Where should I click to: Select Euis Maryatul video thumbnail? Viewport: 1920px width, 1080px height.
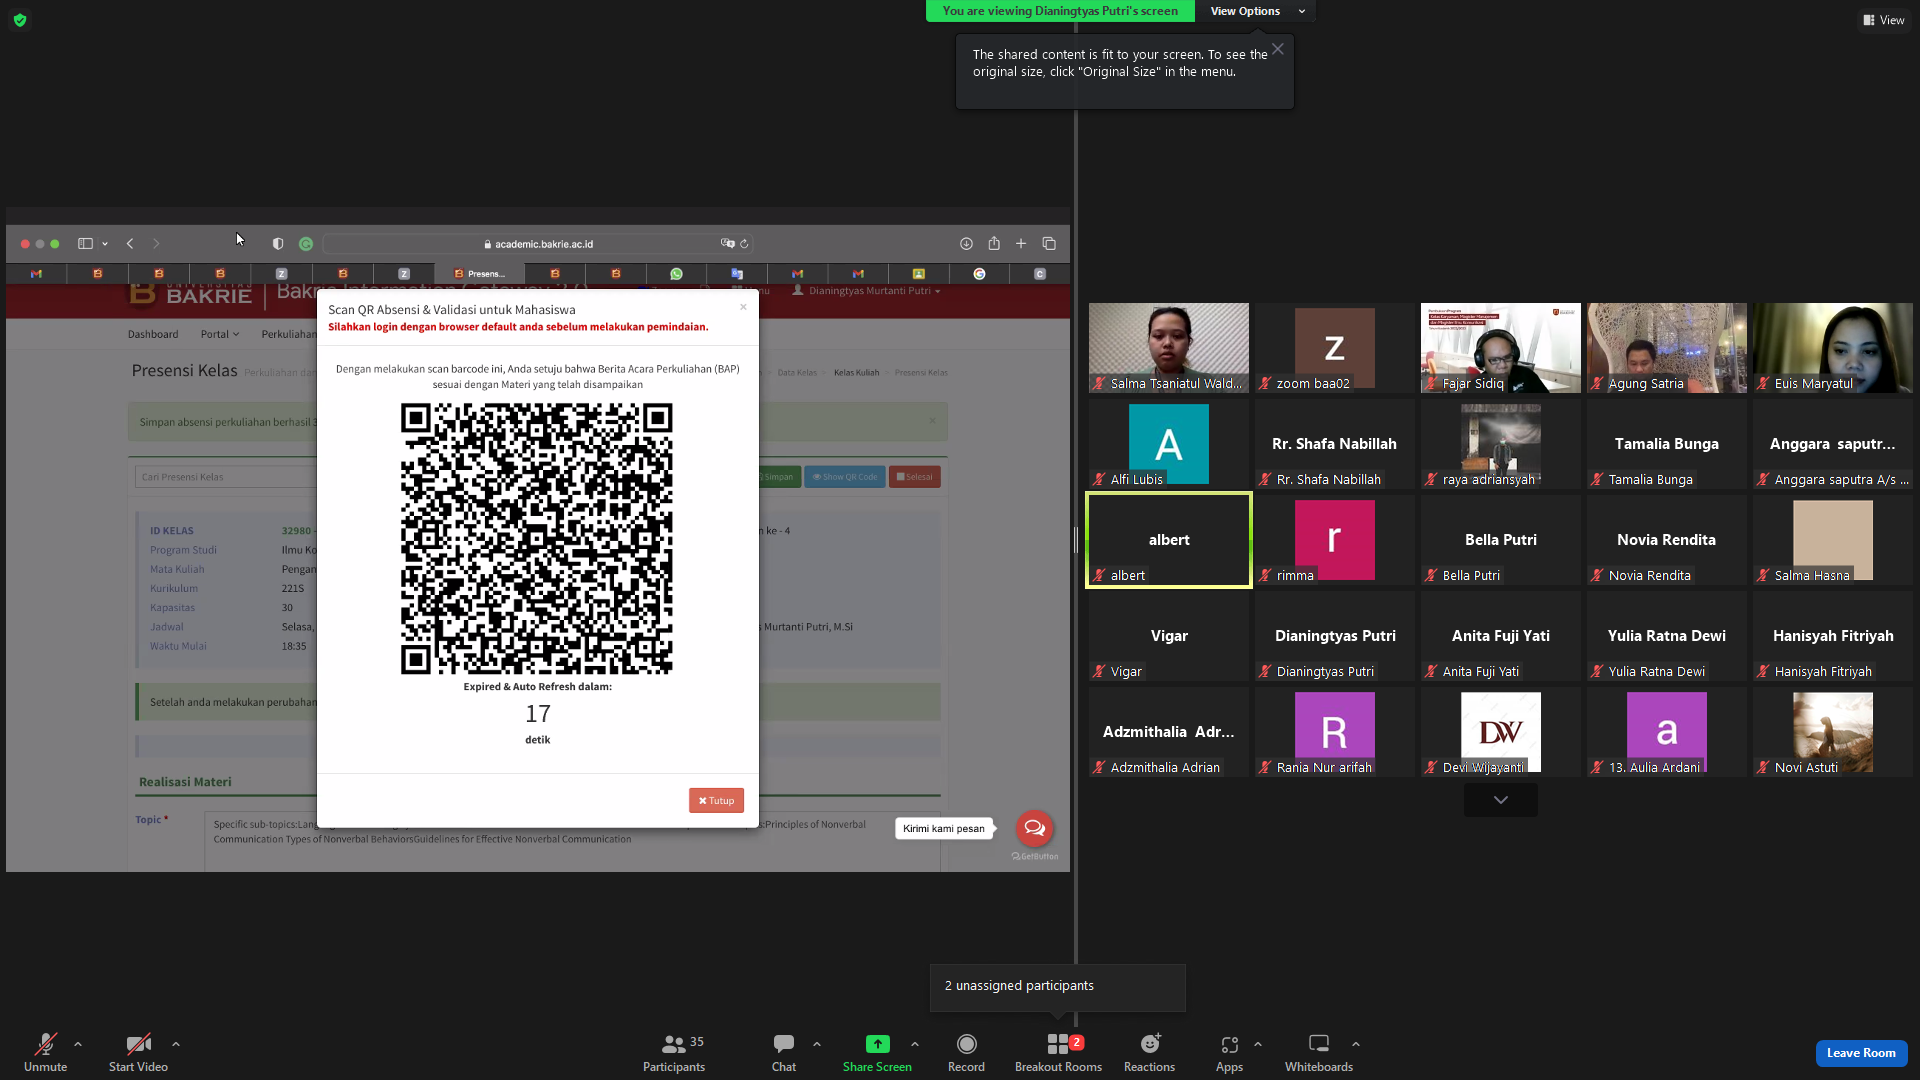(1833, 348)
